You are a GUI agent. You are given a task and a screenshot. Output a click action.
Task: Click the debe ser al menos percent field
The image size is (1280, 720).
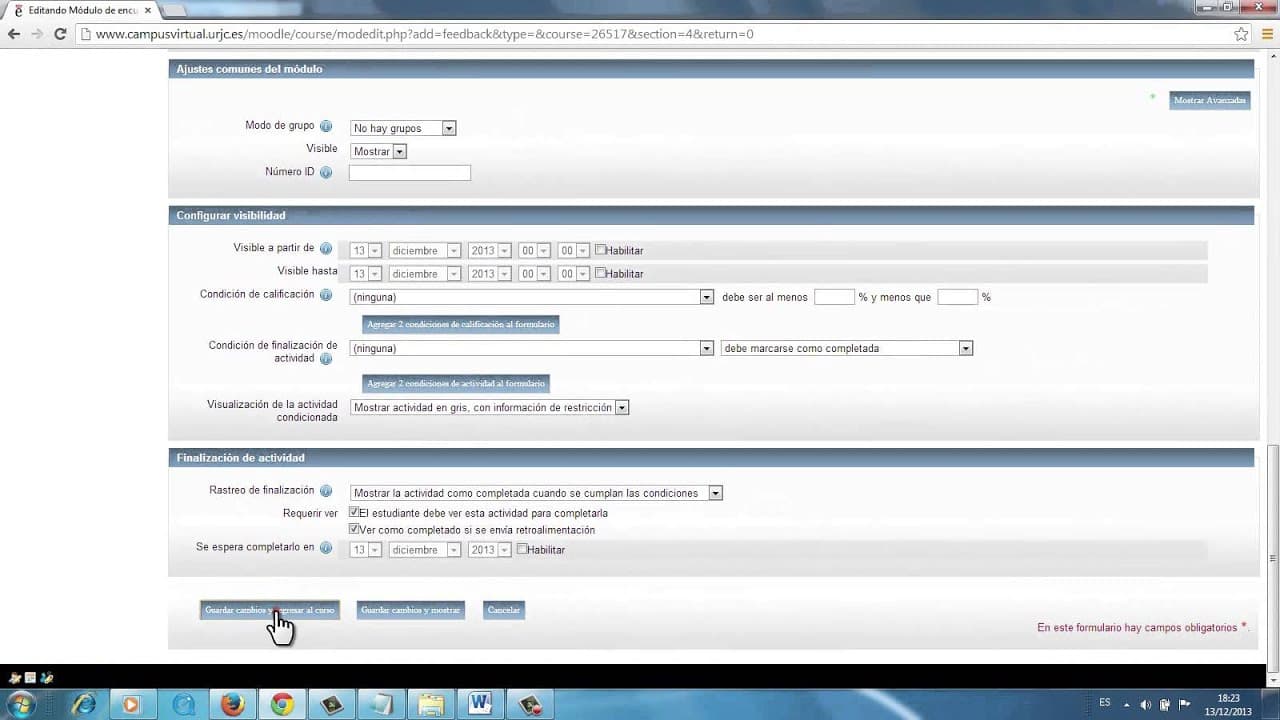pos(834,297)
